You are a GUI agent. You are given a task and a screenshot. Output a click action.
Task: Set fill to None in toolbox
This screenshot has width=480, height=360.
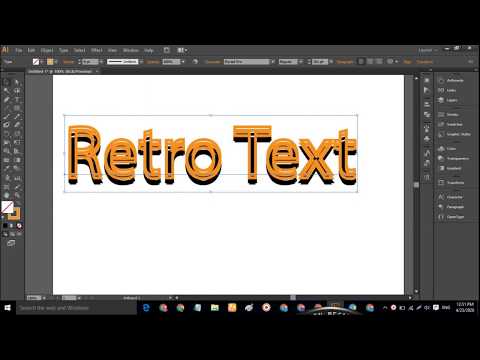tap(19, 226)
